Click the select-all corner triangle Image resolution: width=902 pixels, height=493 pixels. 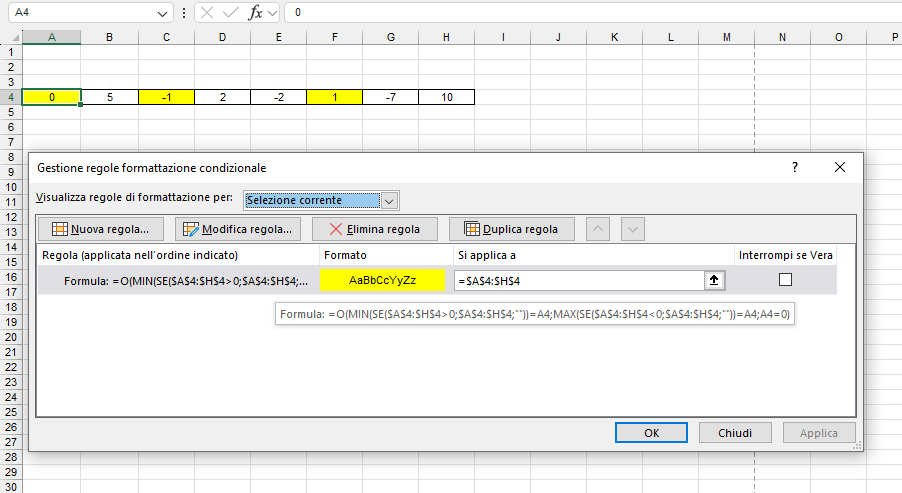pos(15,37)
